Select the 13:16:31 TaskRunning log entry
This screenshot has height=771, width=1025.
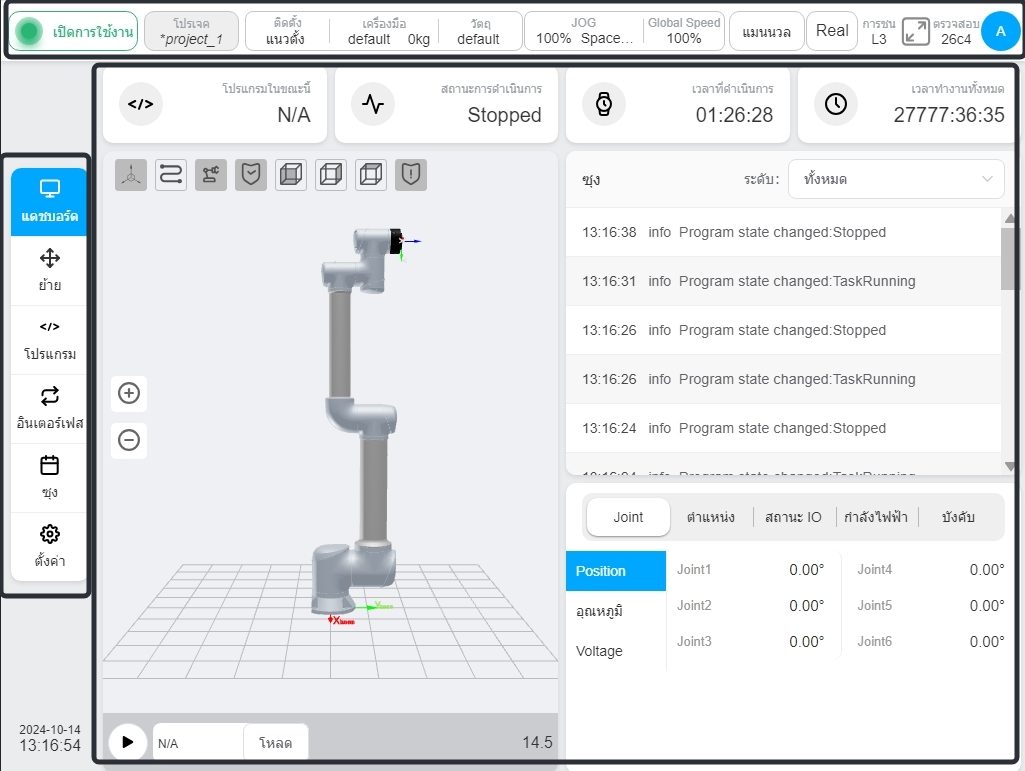[x=783, y=281]
